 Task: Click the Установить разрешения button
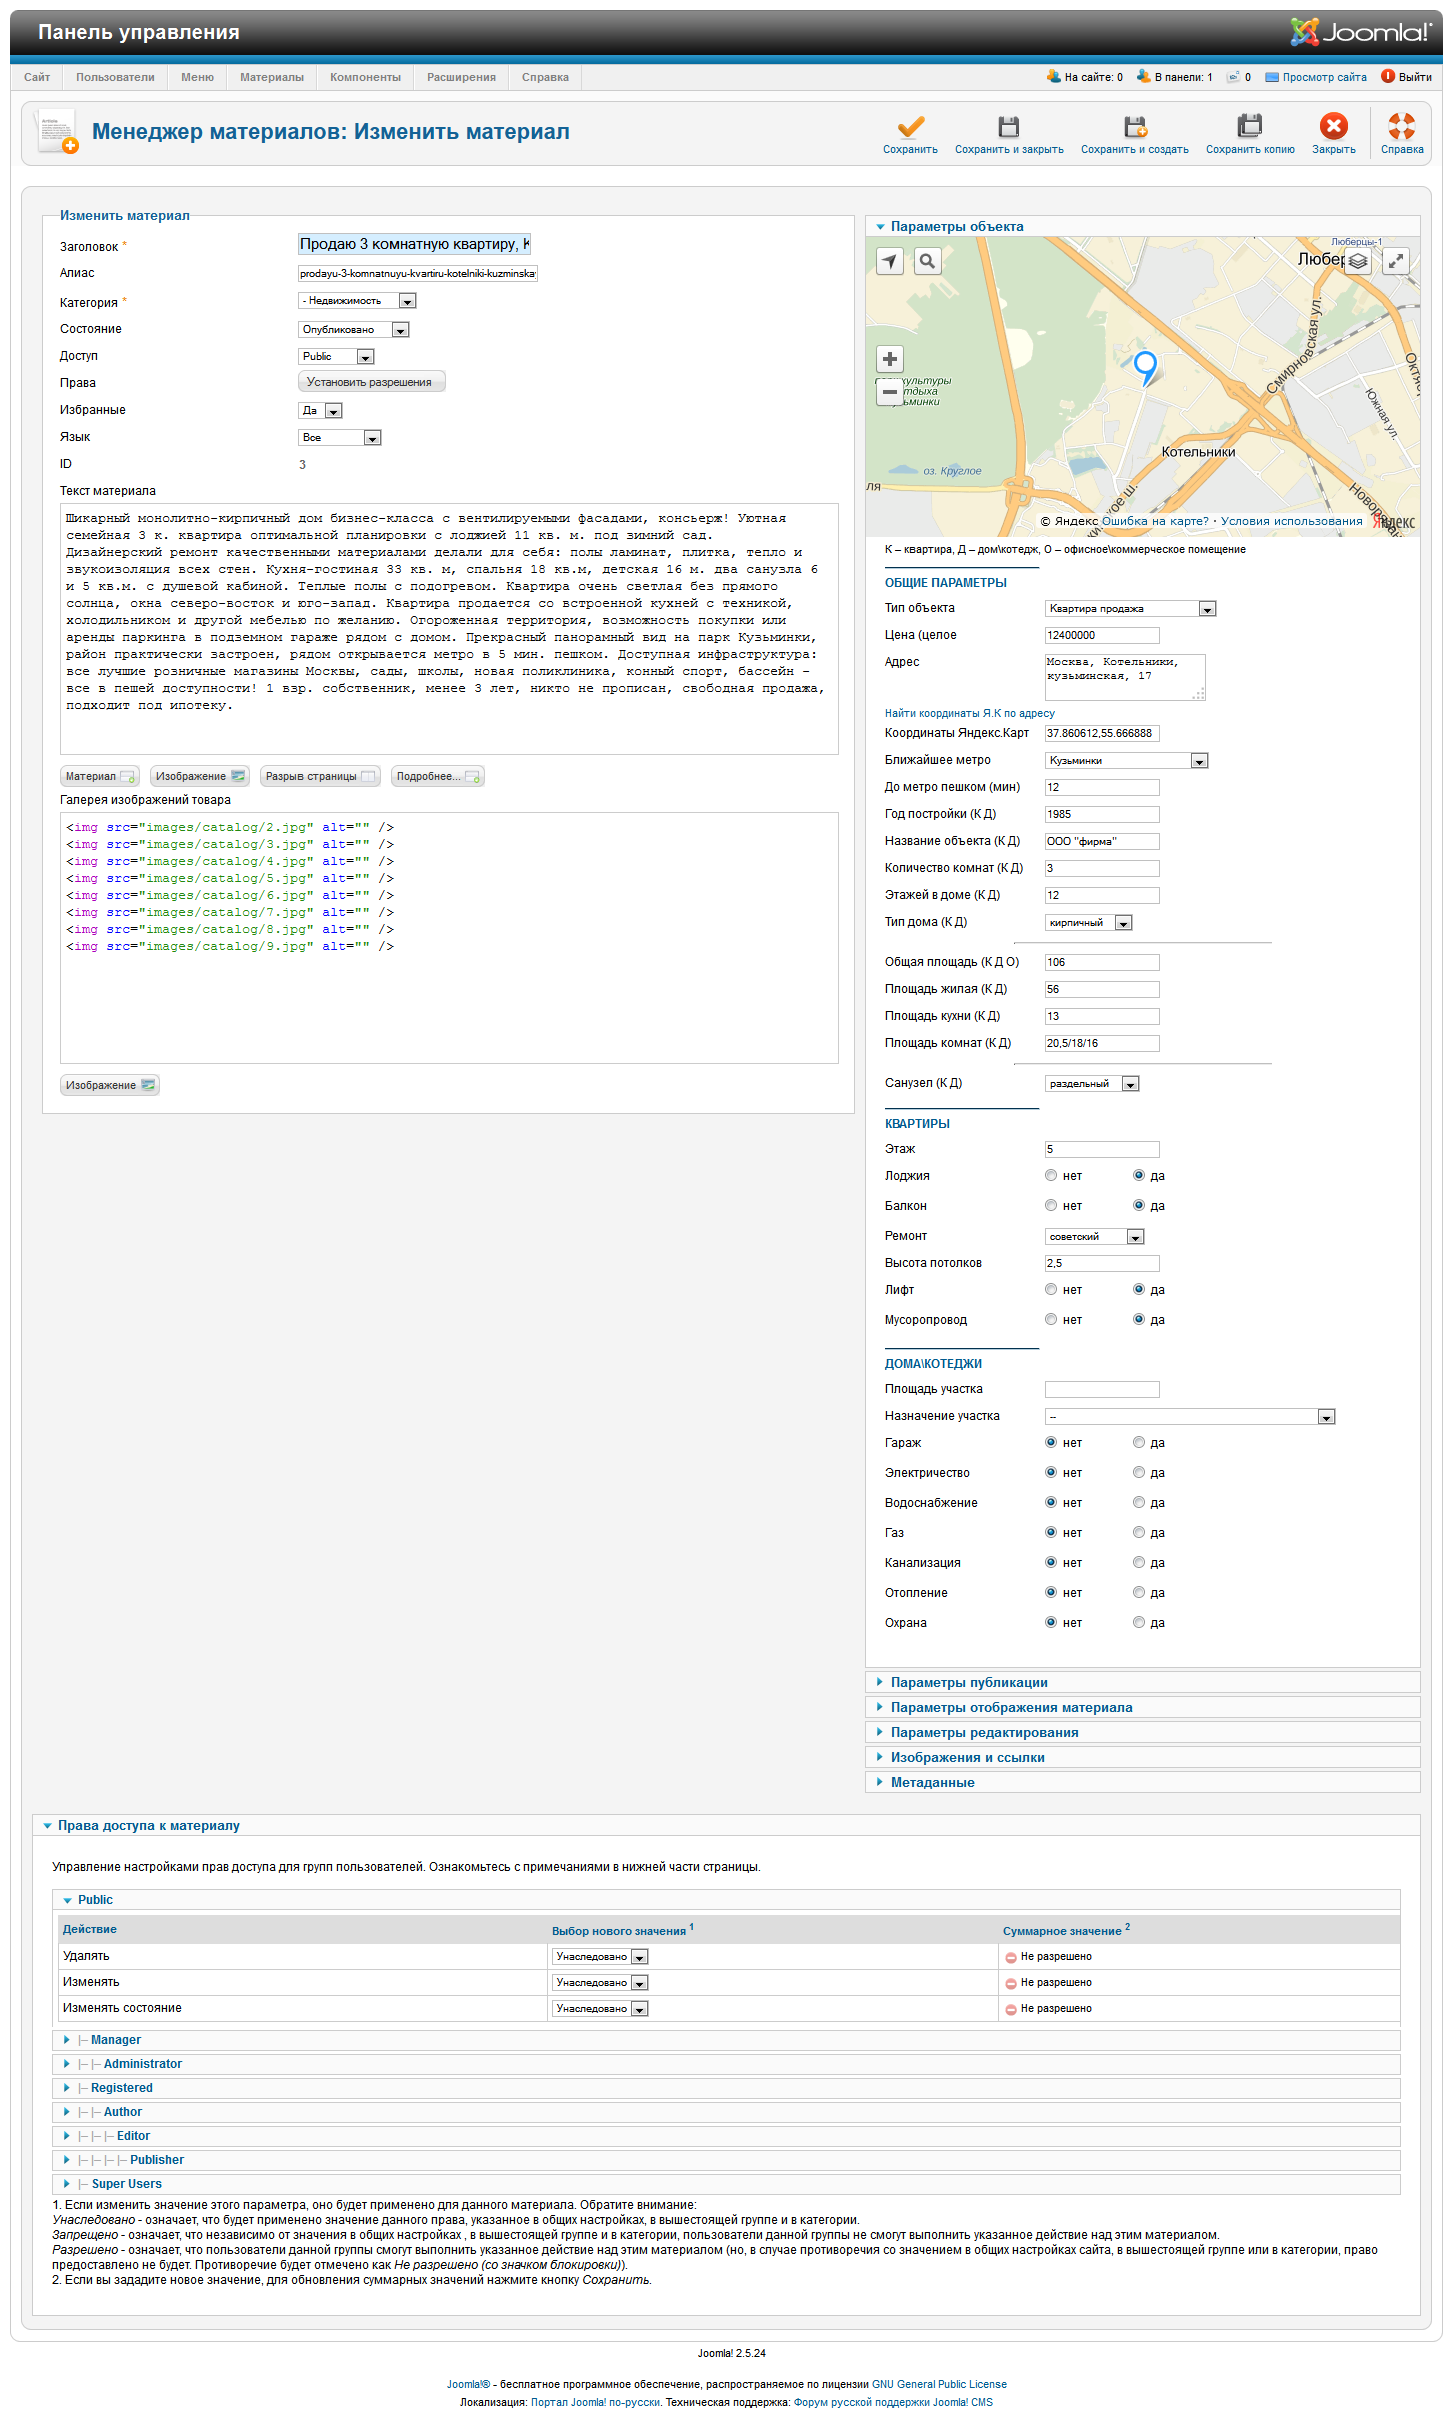coord(370,383)
